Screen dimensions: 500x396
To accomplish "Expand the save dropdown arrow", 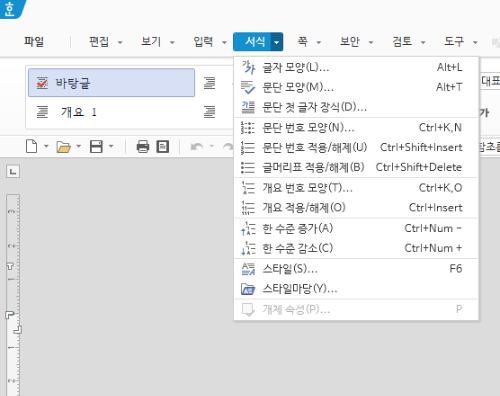I will pos(111,146).
